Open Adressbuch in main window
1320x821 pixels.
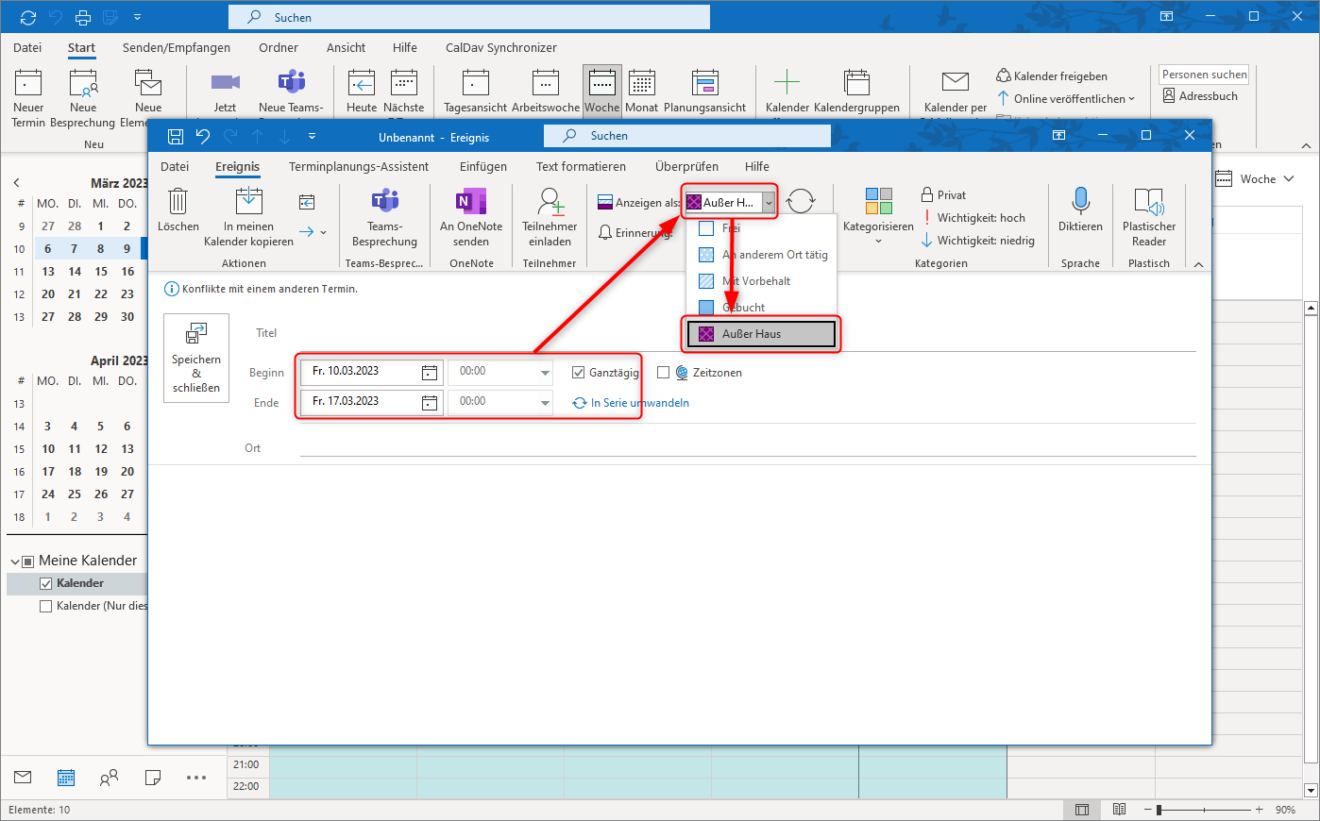(x=1200, y=96)
